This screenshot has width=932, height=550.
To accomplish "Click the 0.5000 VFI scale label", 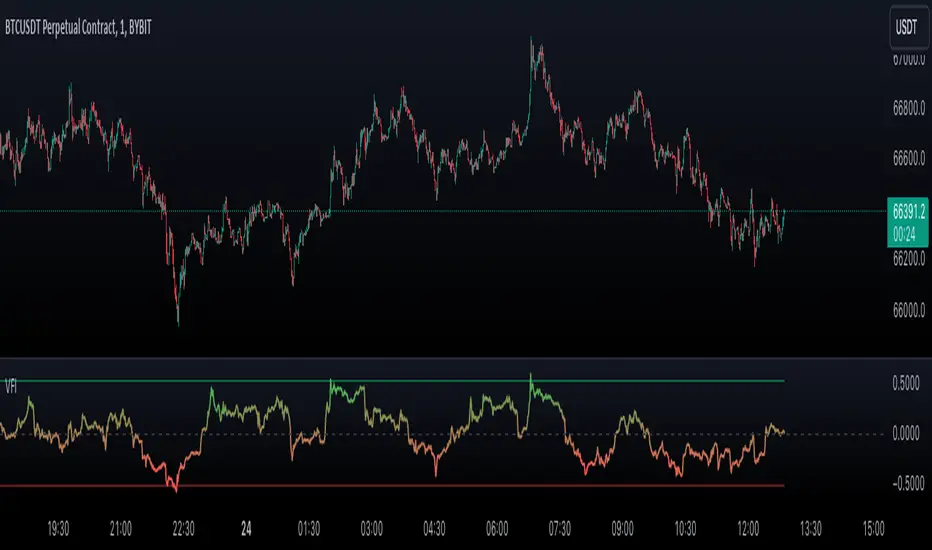I will [910, 382].
